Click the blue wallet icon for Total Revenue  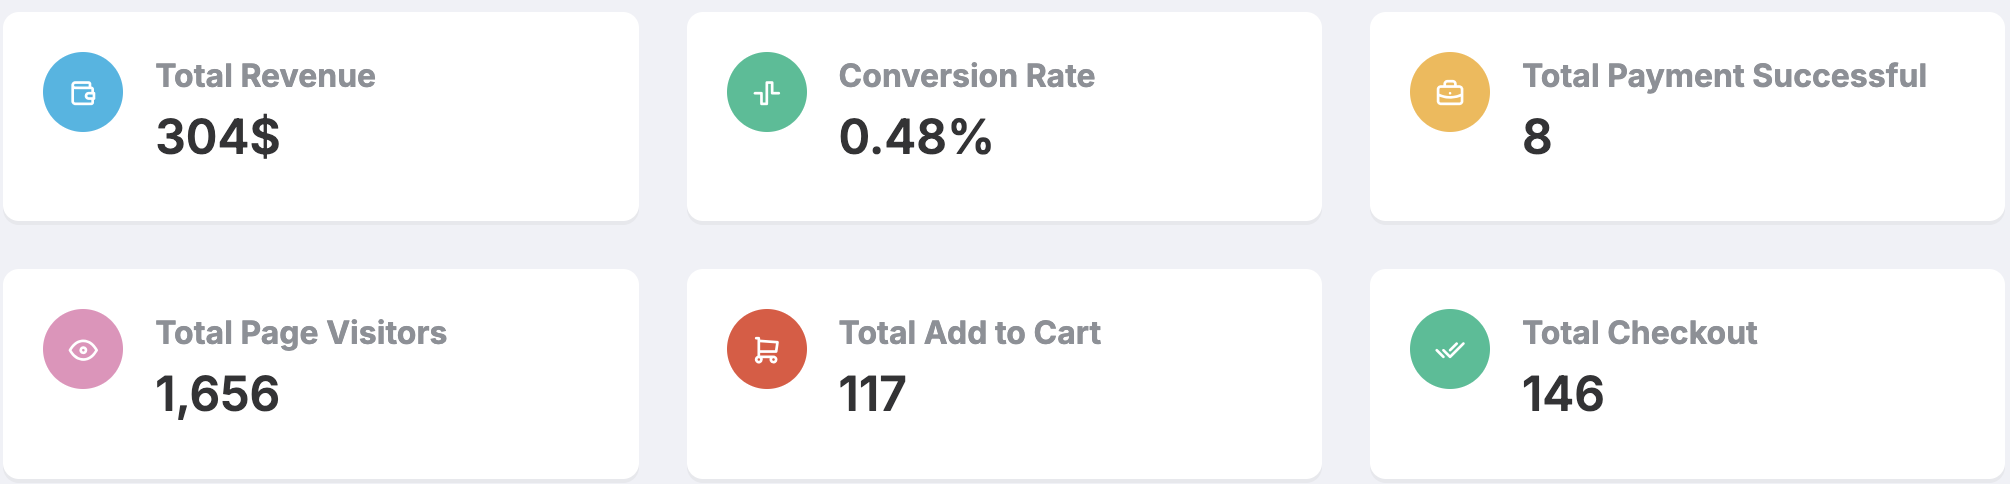83,93
